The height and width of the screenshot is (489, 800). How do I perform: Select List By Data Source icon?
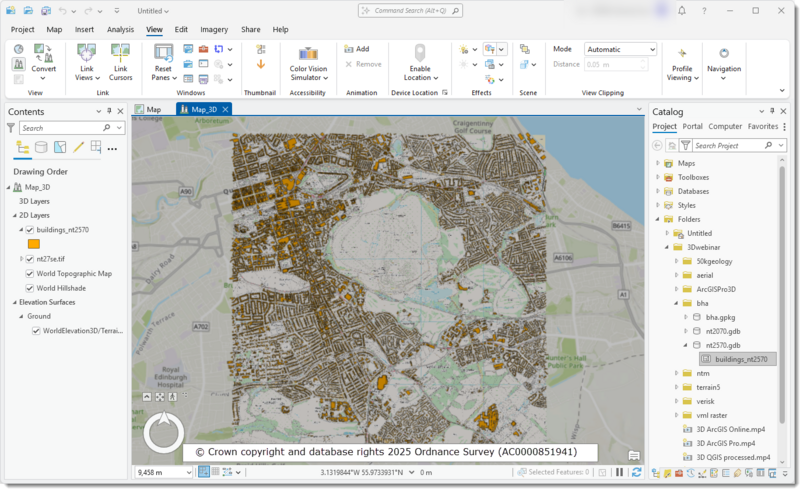click(x=41, y=148)
